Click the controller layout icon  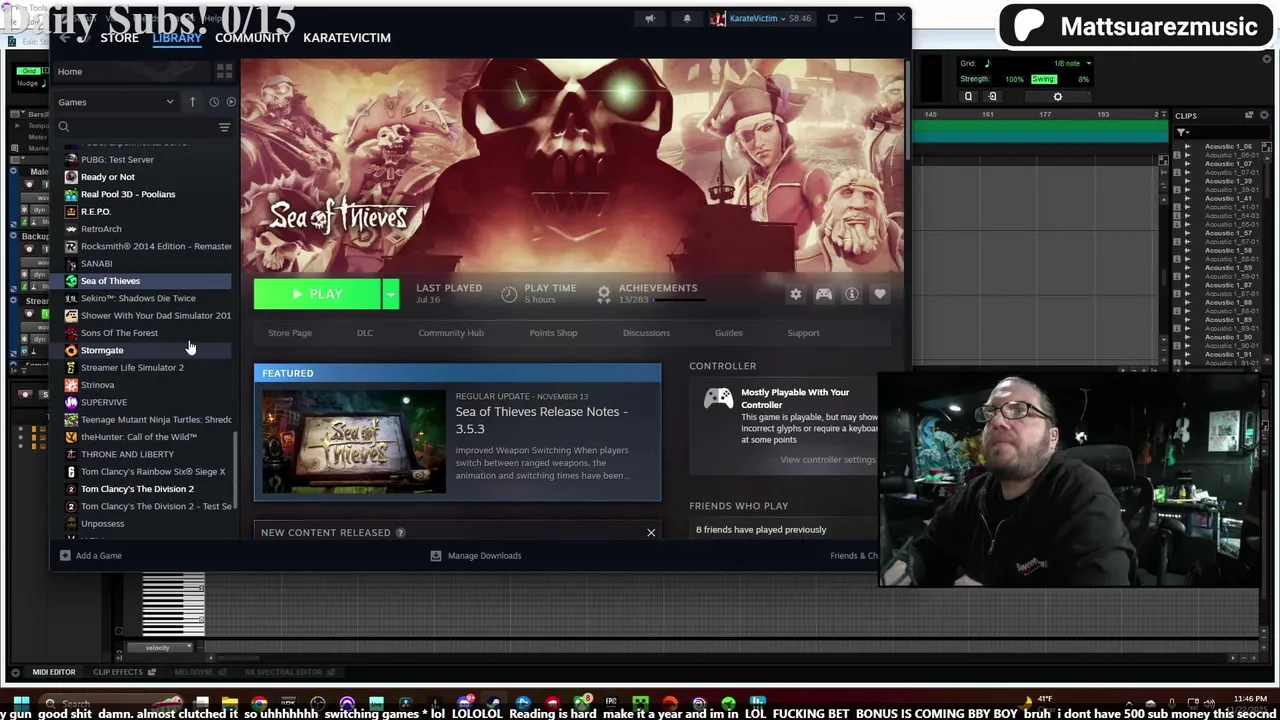[x=823, y=294]
